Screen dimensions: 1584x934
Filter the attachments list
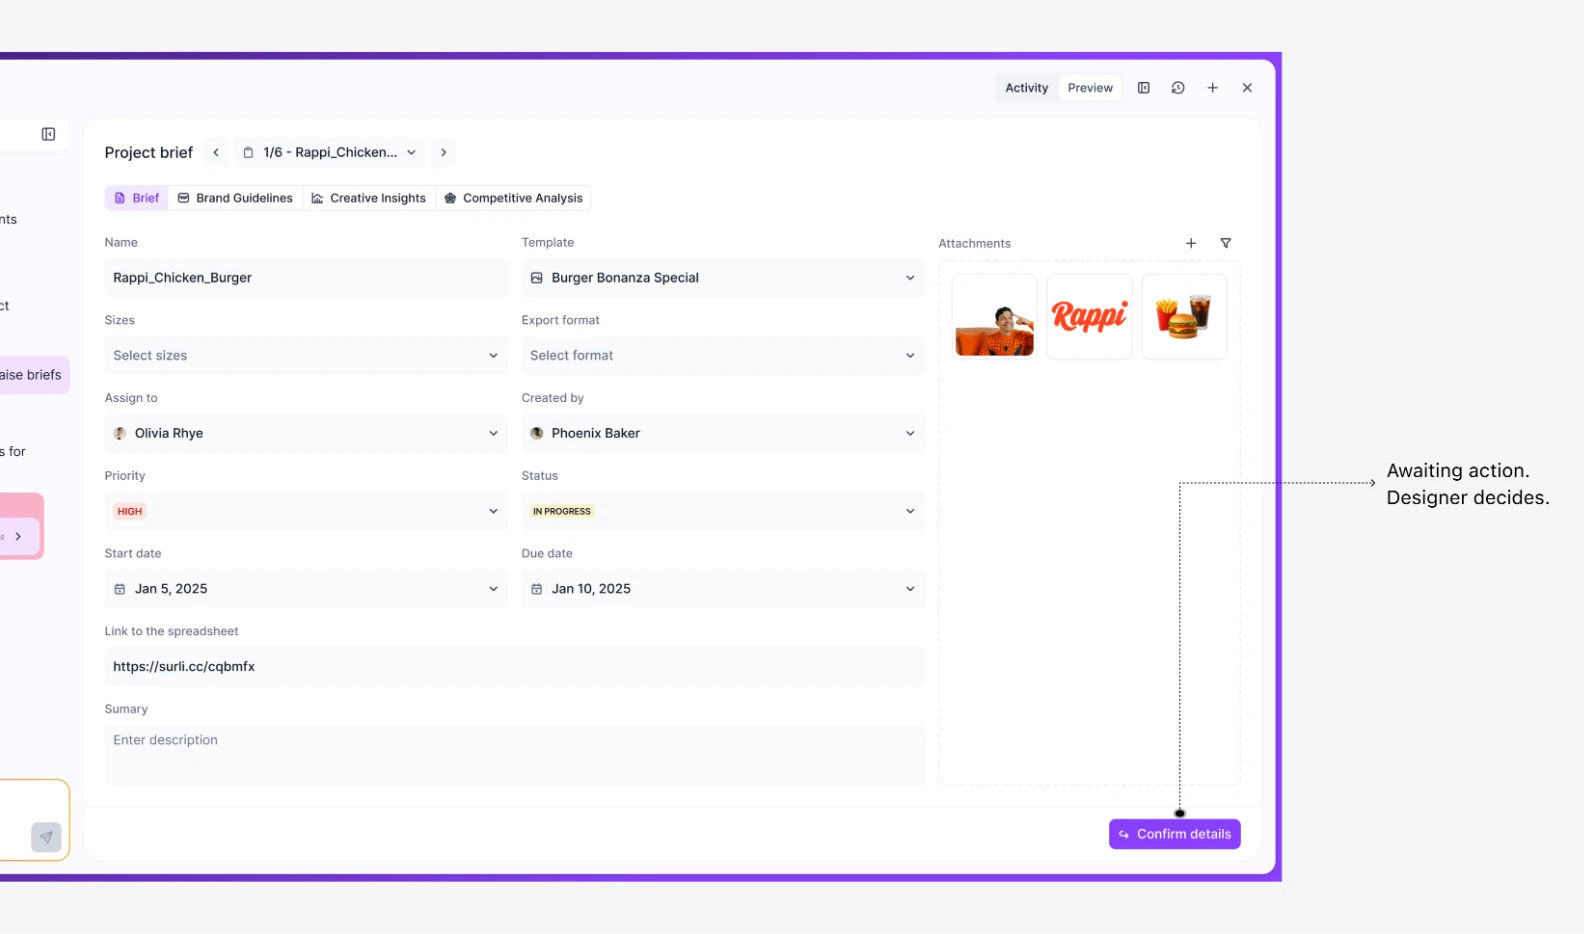[1226, 243]
